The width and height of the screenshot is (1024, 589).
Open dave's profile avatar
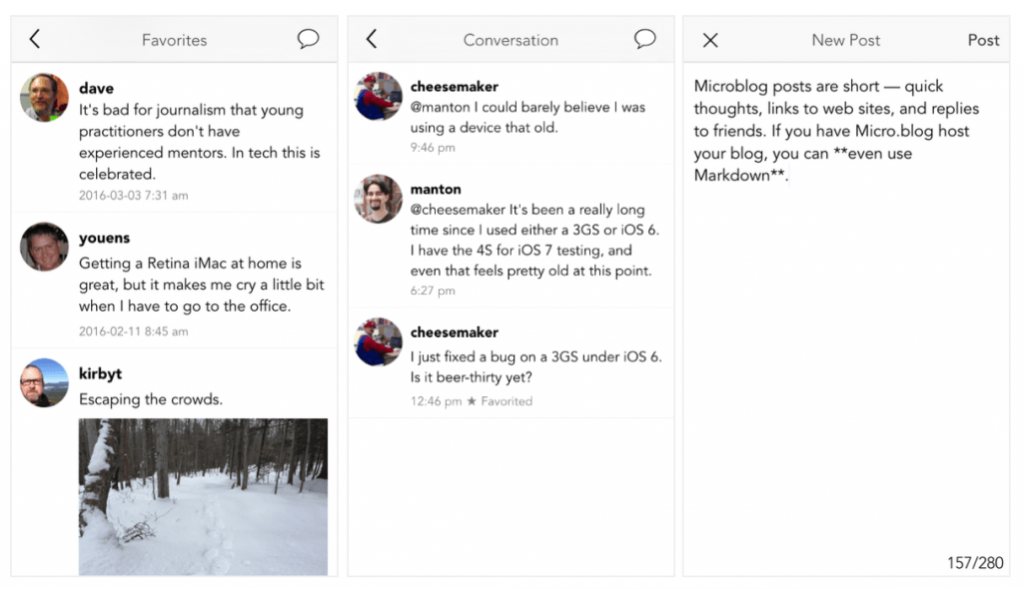coord(44,97)
